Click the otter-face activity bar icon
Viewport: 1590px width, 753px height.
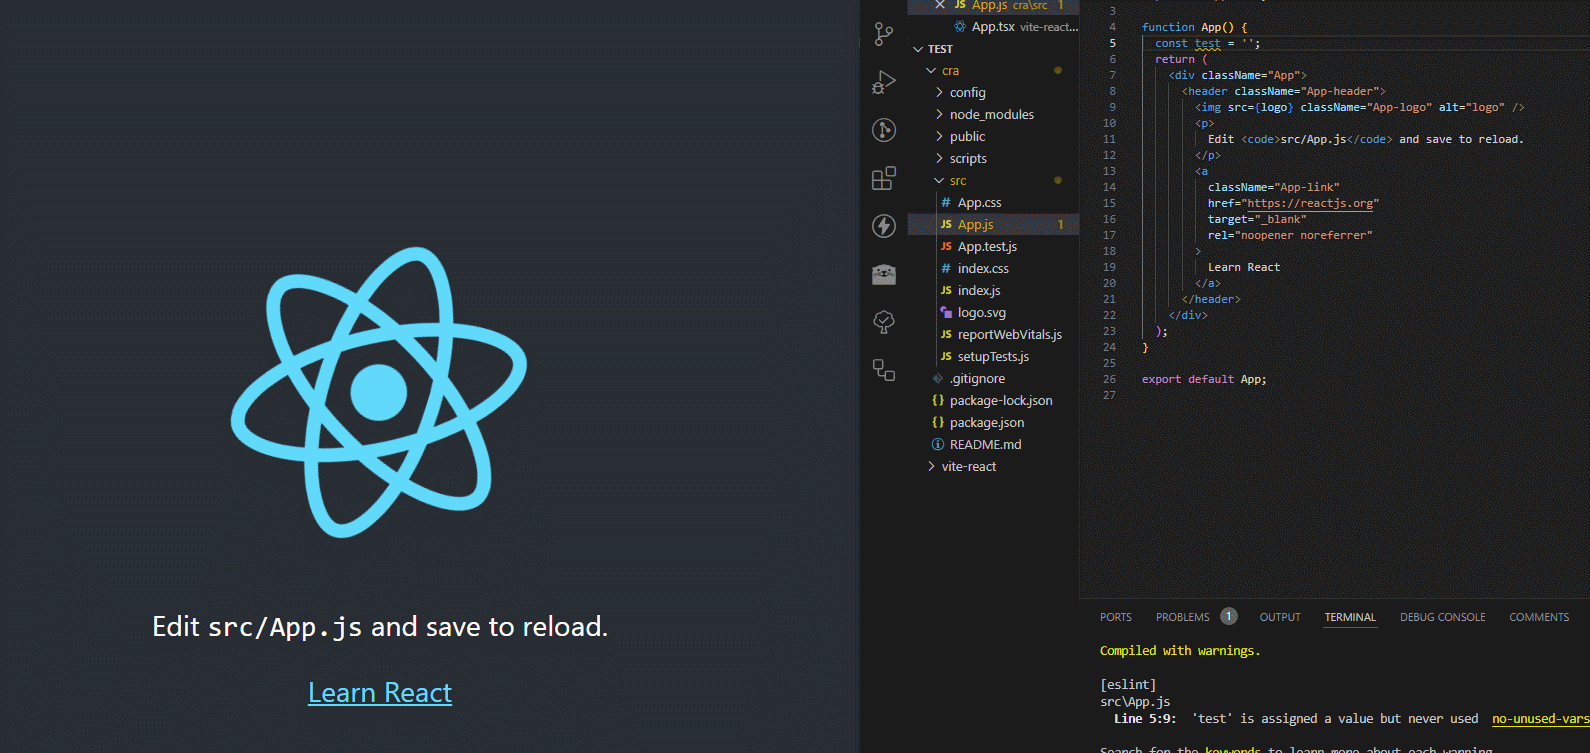point(883,274)
